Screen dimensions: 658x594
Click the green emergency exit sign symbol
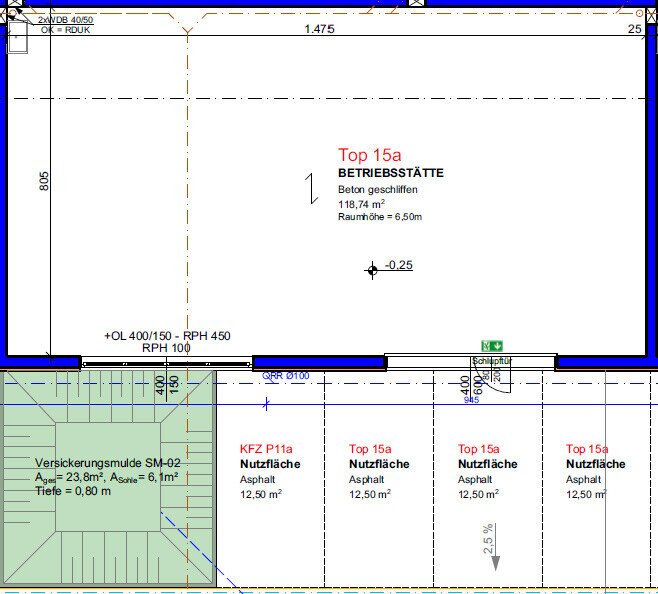[x=490, y=346]
